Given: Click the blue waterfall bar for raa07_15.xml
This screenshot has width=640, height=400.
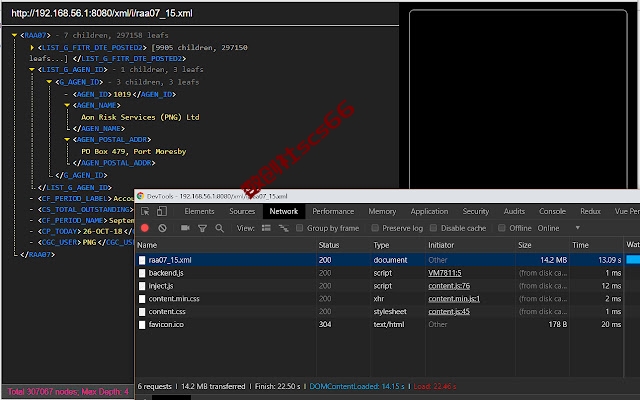Looking at the screenshot, I should [633, 260].
